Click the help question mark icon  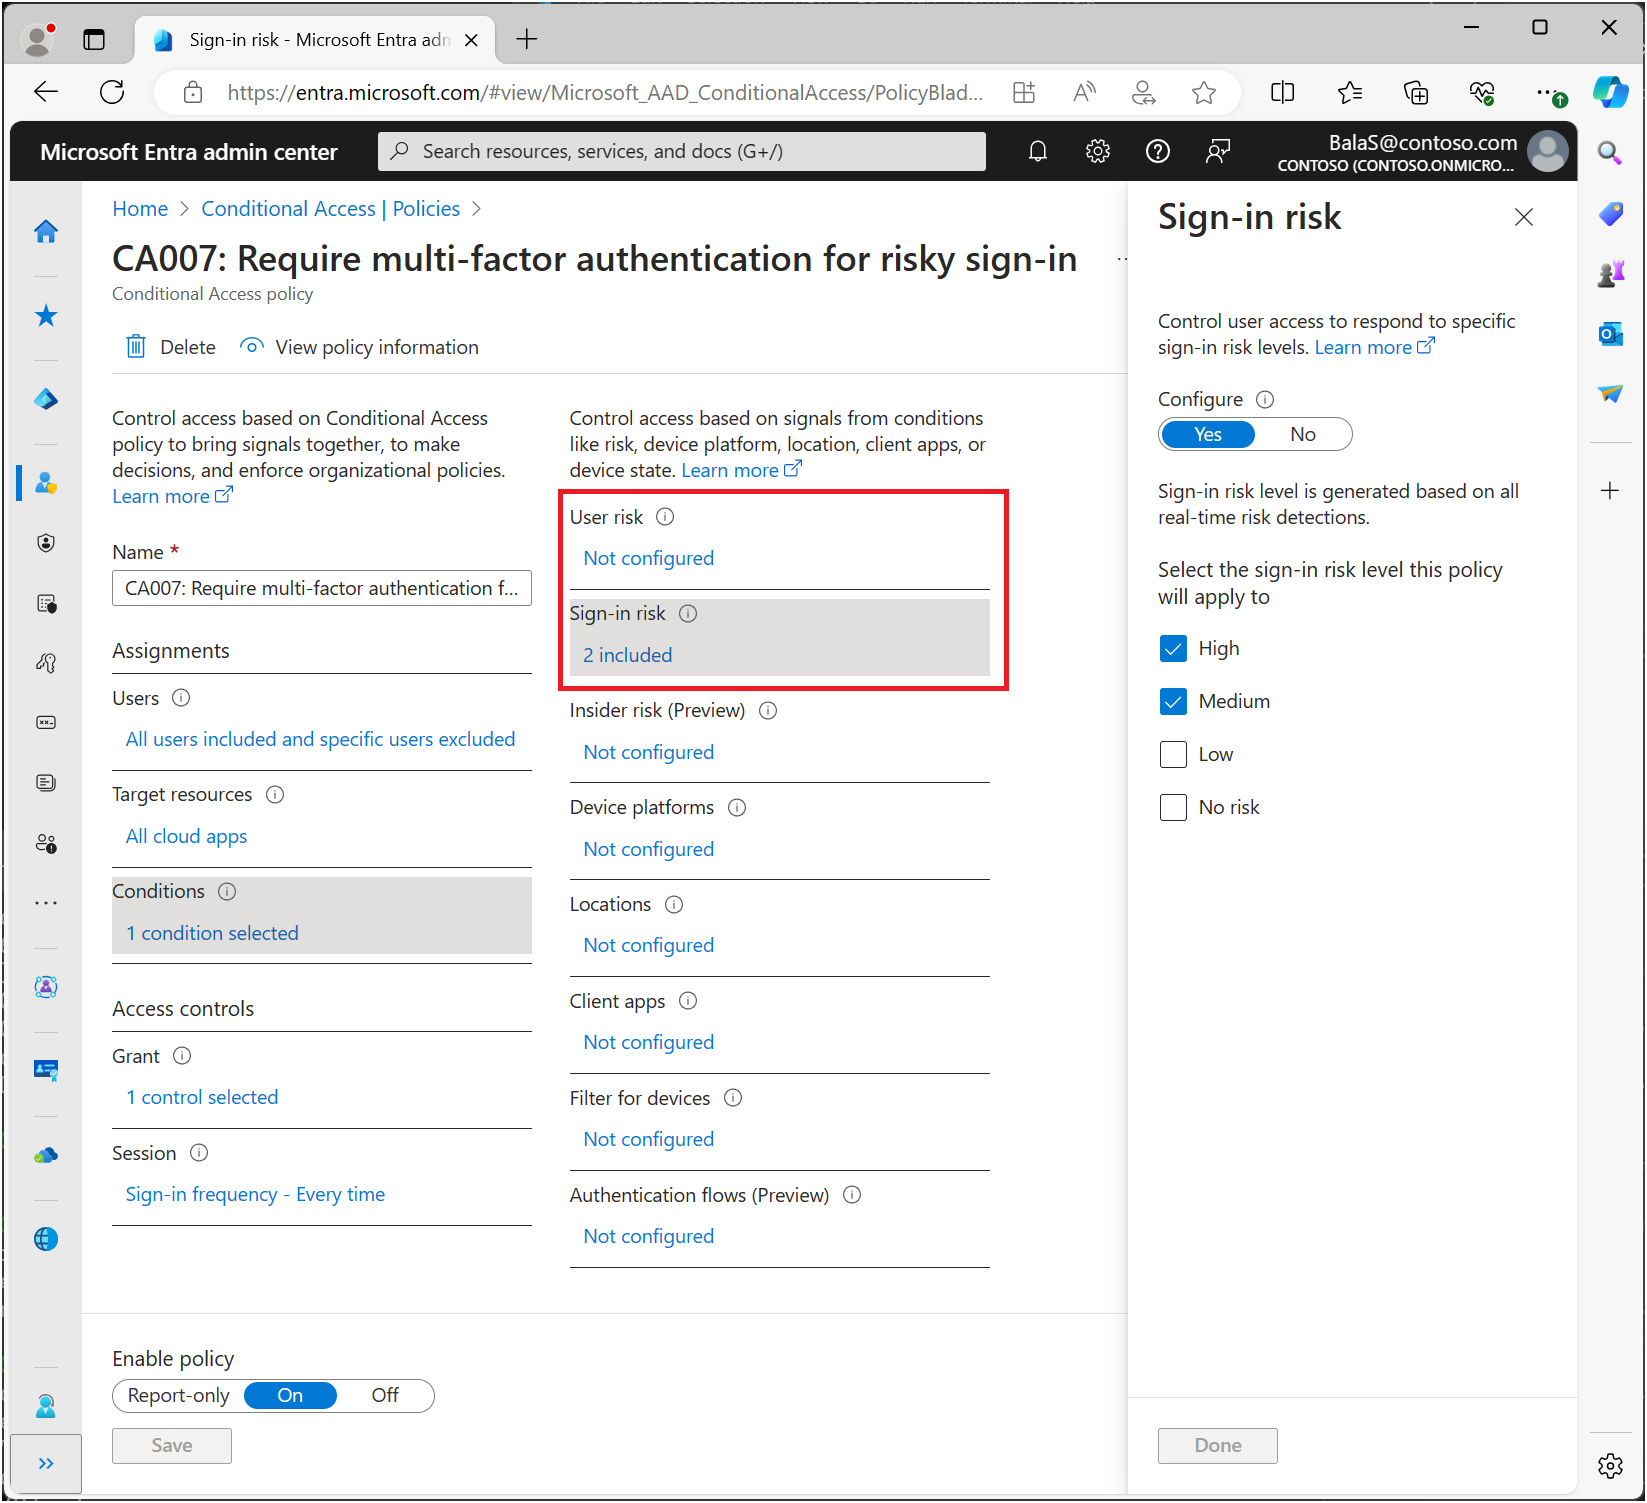coord(1157,151)
